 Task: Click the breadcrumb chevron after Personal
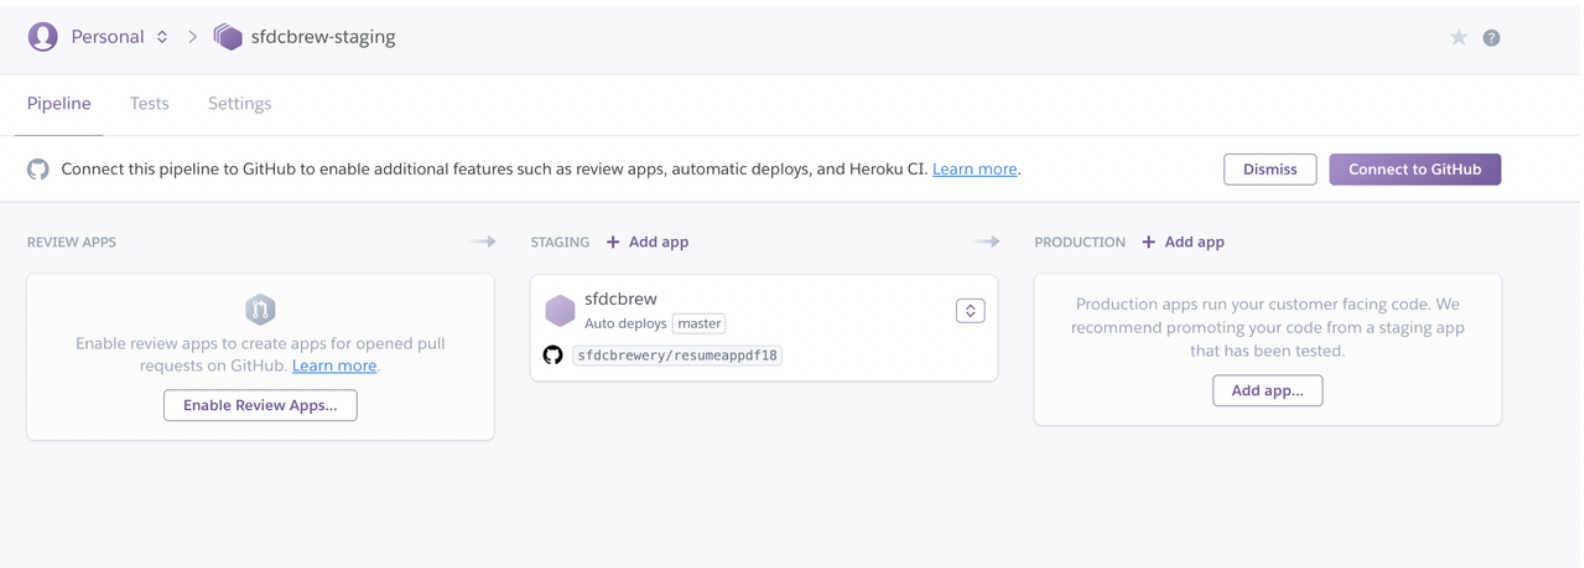(x=192, y=37)
